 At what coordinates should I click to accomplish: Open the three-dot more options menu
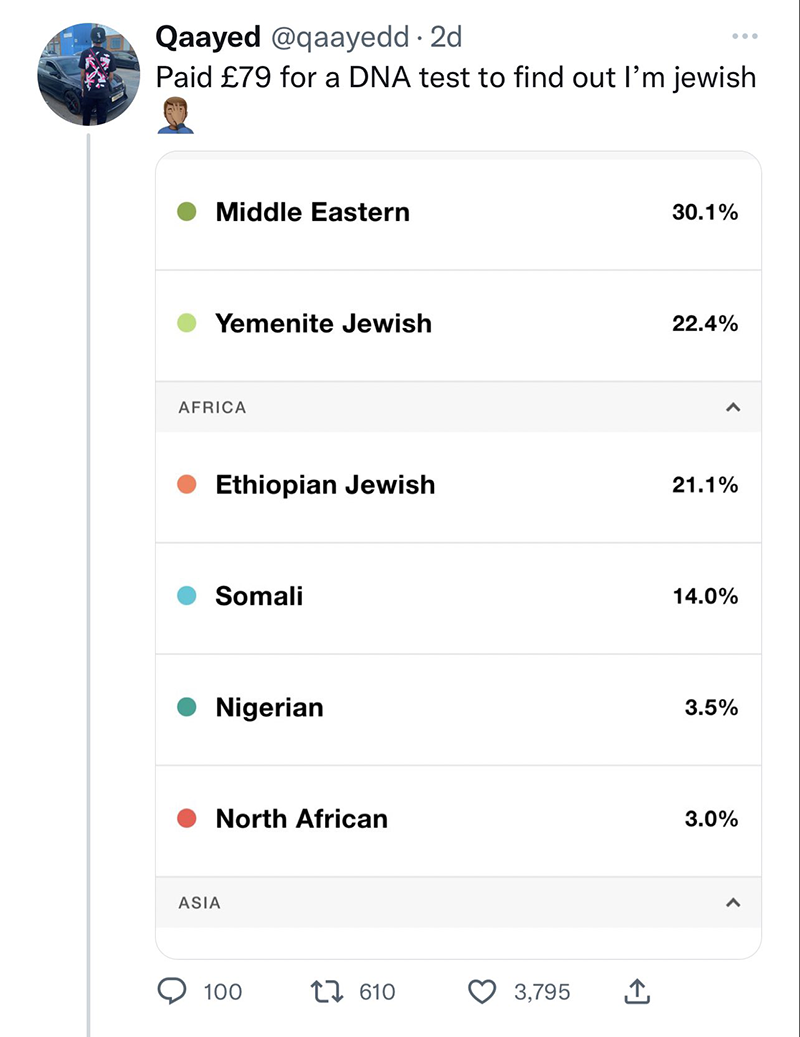pos(745,36)
